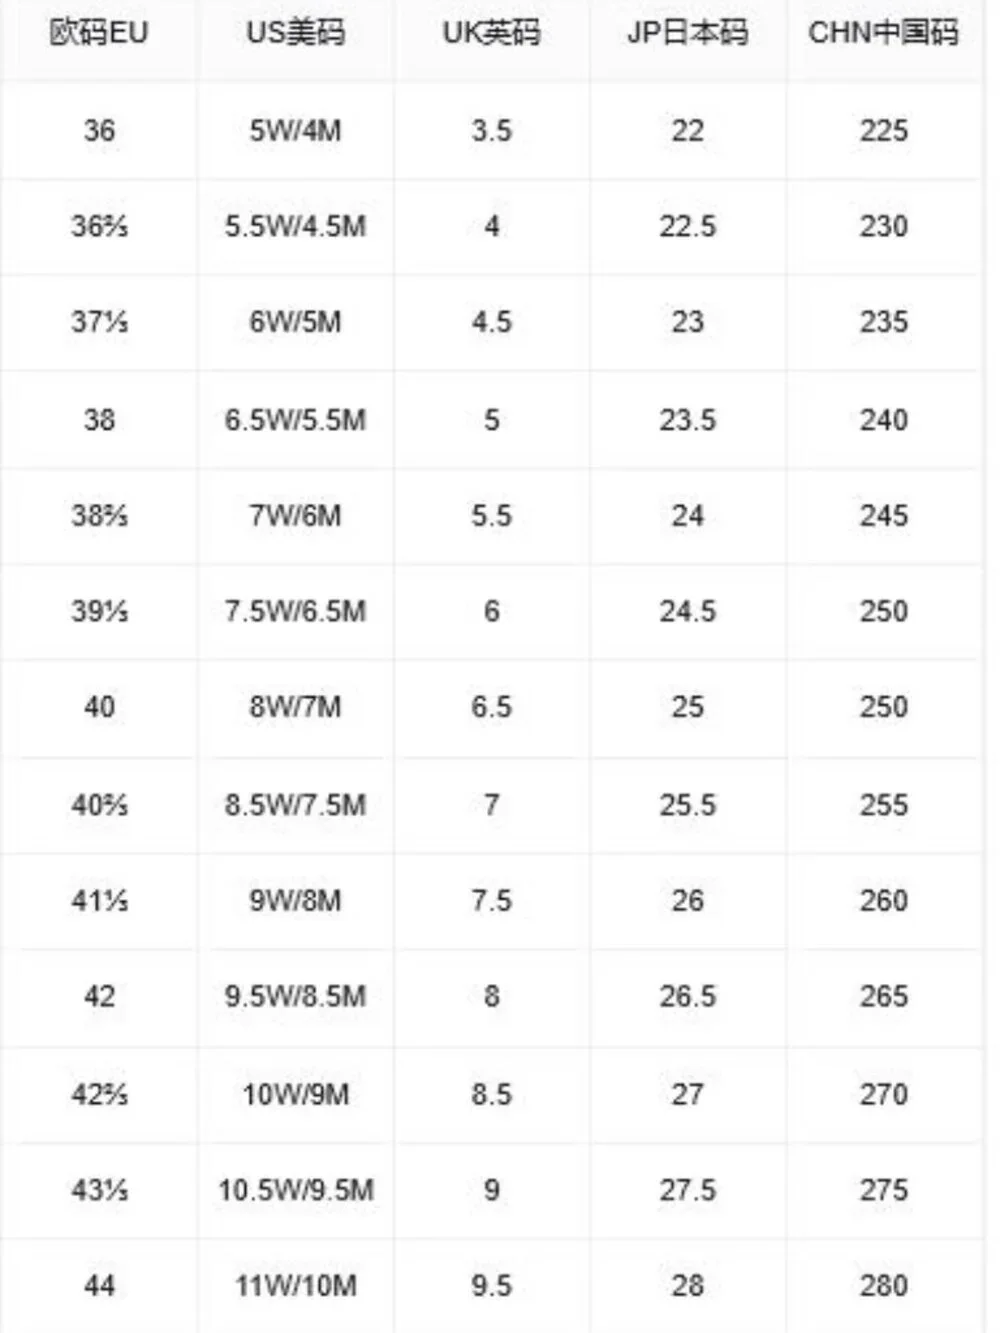Click CHN size 245 cell
The image size is (1000, 1333).
coord(883,516)
